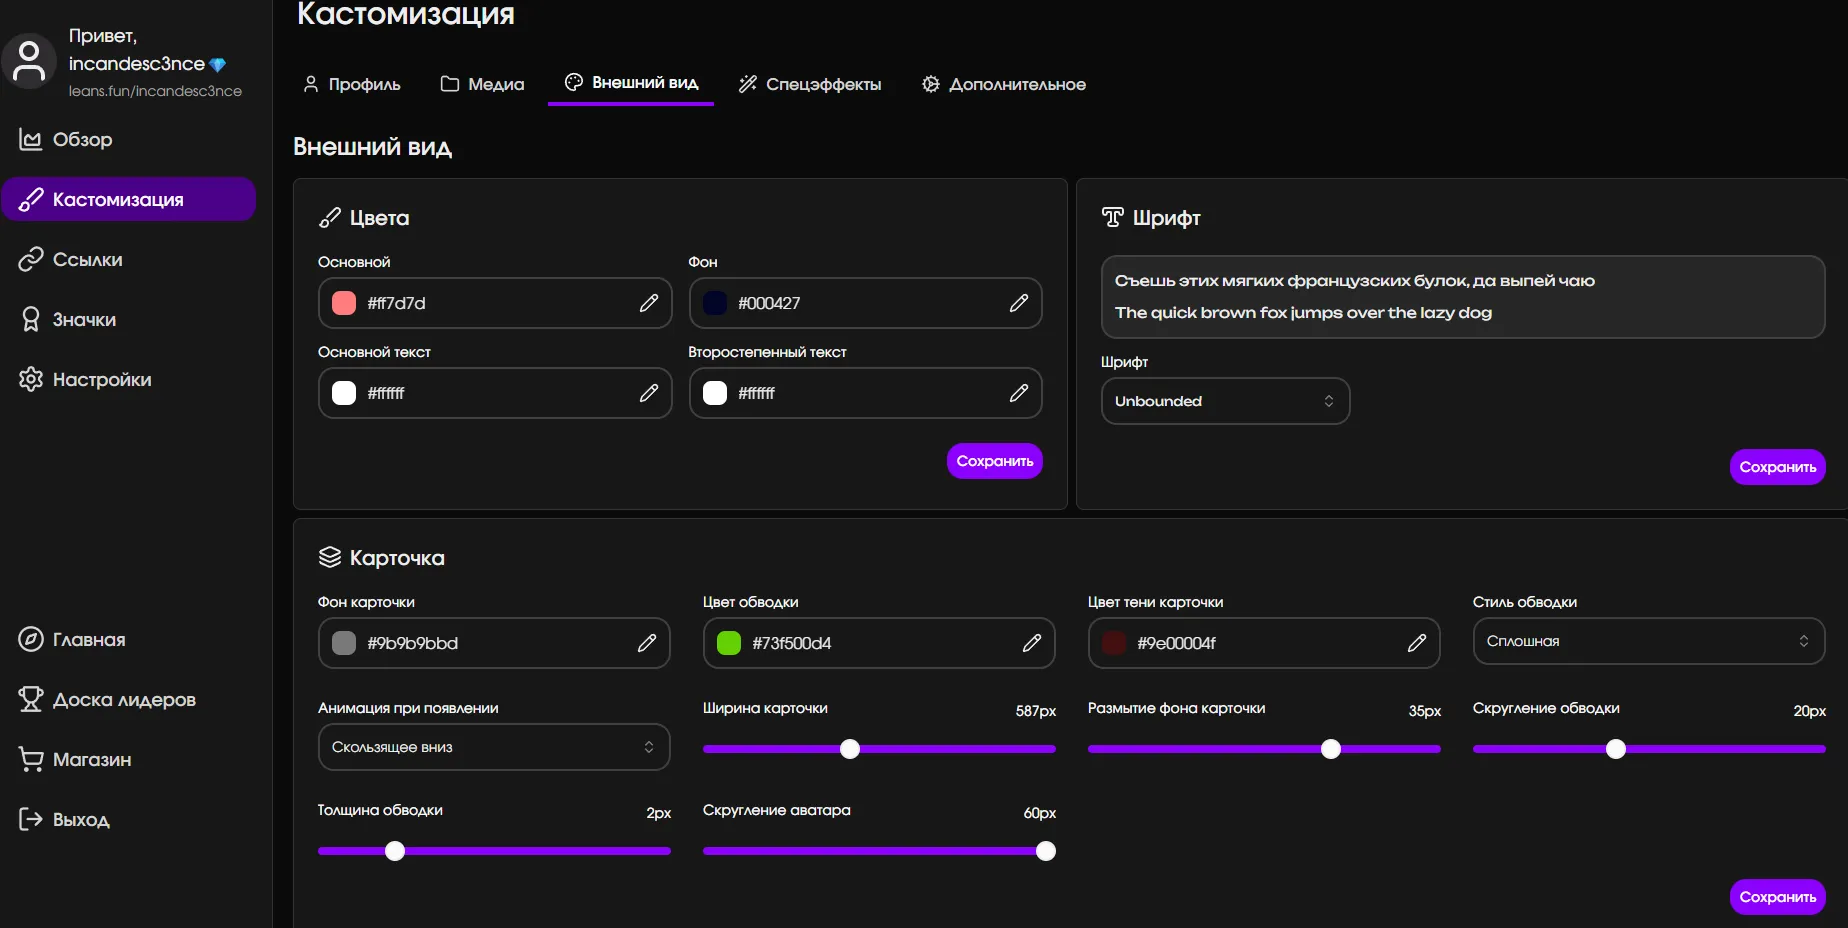The image size is (1848, 928).
Task: Click the Ширина карточки slider handle
Action: [850, 749]
